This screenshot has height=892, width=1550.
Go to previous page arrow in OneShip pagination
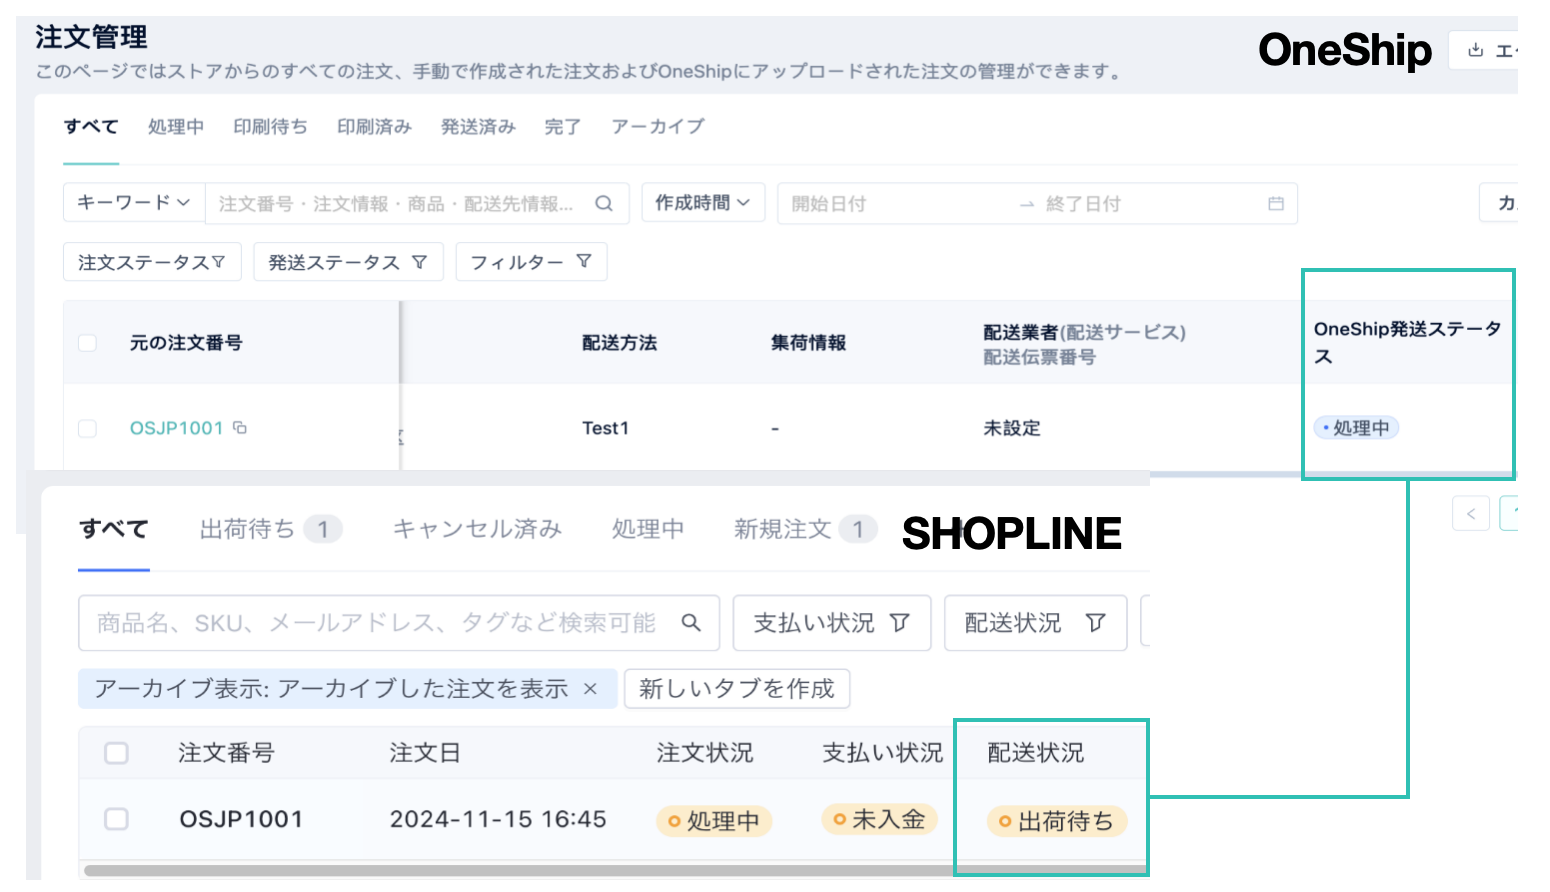coord(1471,513)
